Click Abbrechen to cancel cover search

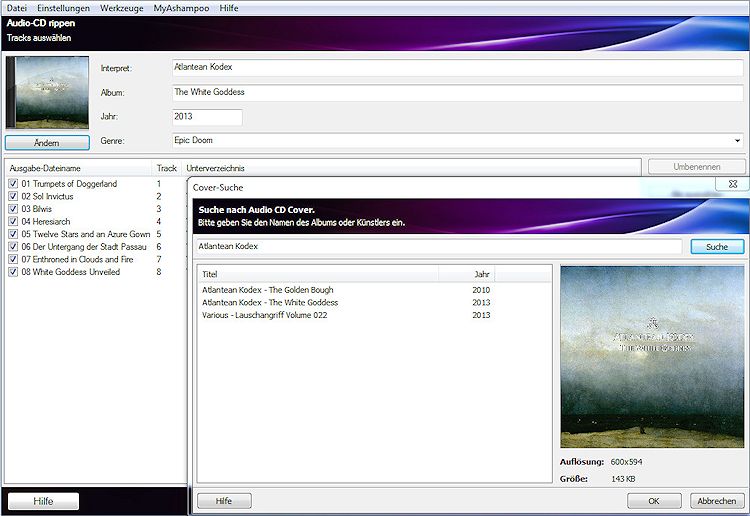pos(716,501)
